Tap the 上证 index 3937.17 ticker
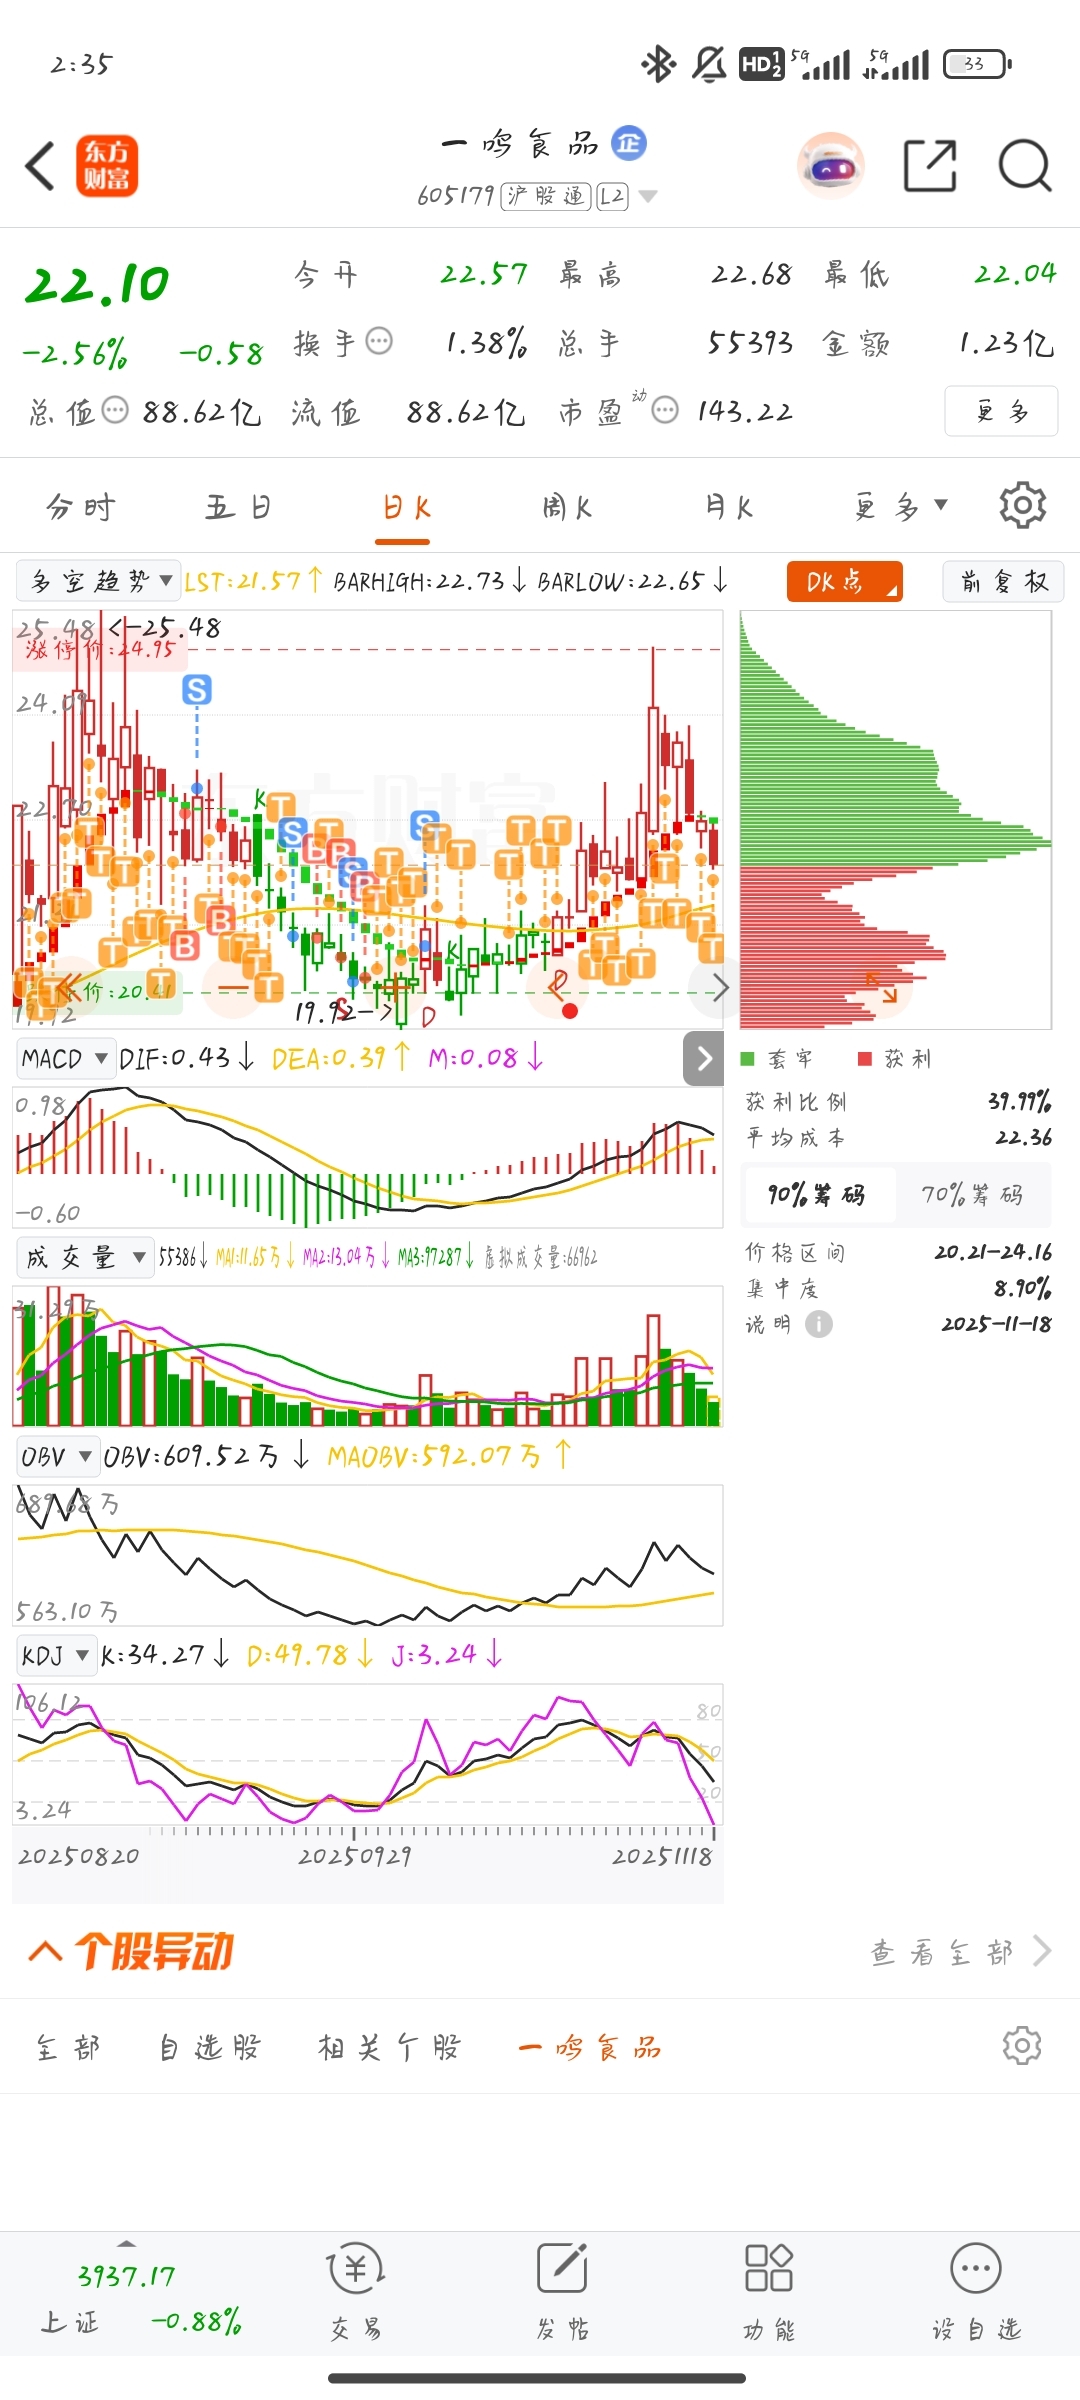 point(126,2276)
